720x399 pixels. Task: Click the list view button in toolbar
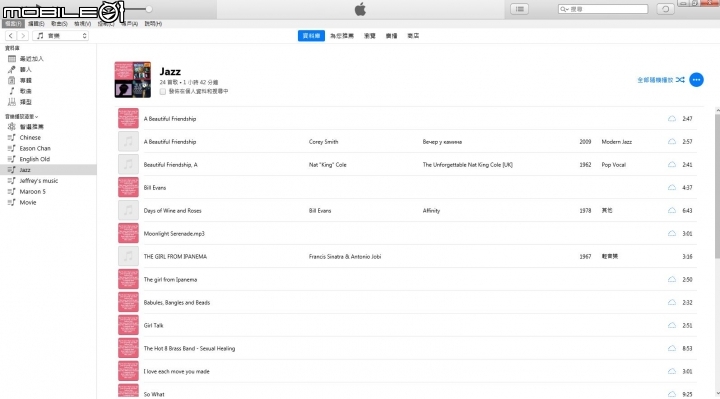pos(519,9)
